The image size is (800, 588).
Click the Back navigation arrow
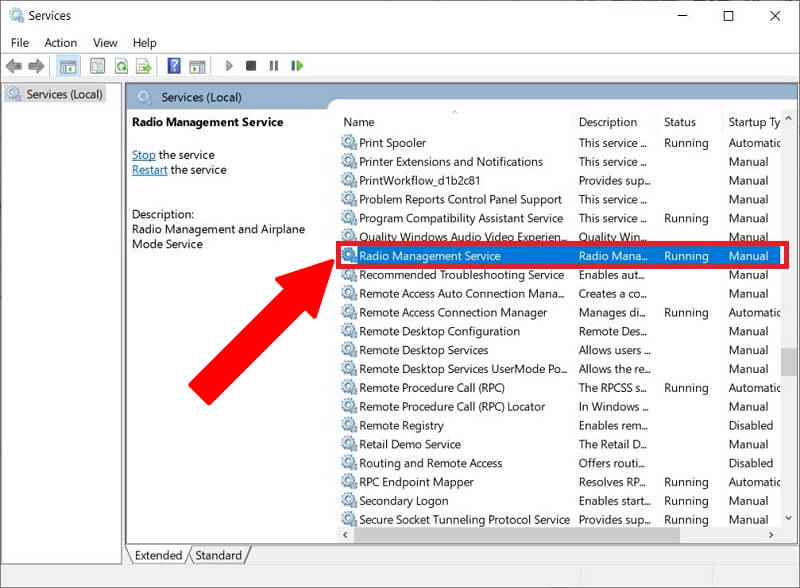point(13,66)
